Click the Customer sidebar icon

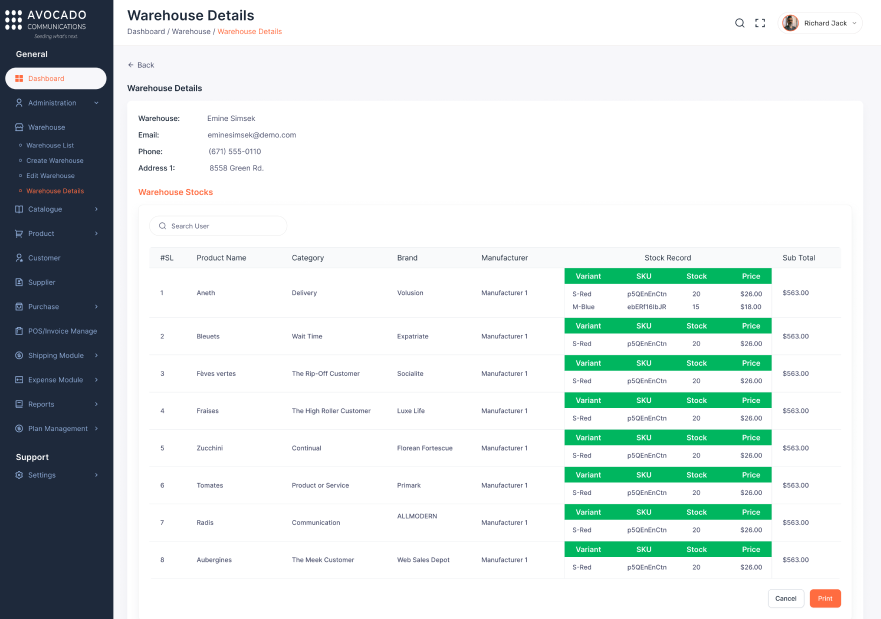(x=19, y=258)
